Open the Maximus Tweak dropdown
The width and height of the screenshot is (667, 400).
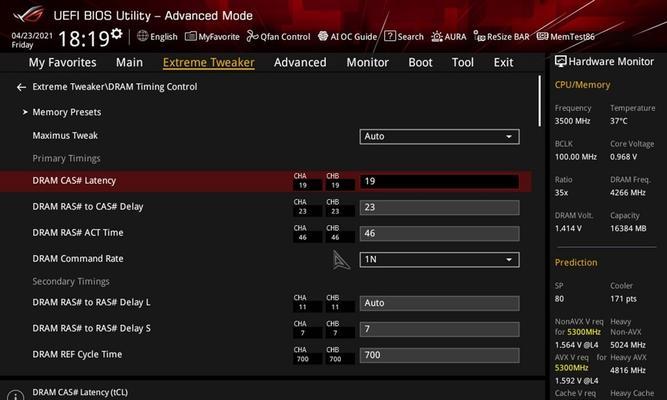[x=439, y=137]
